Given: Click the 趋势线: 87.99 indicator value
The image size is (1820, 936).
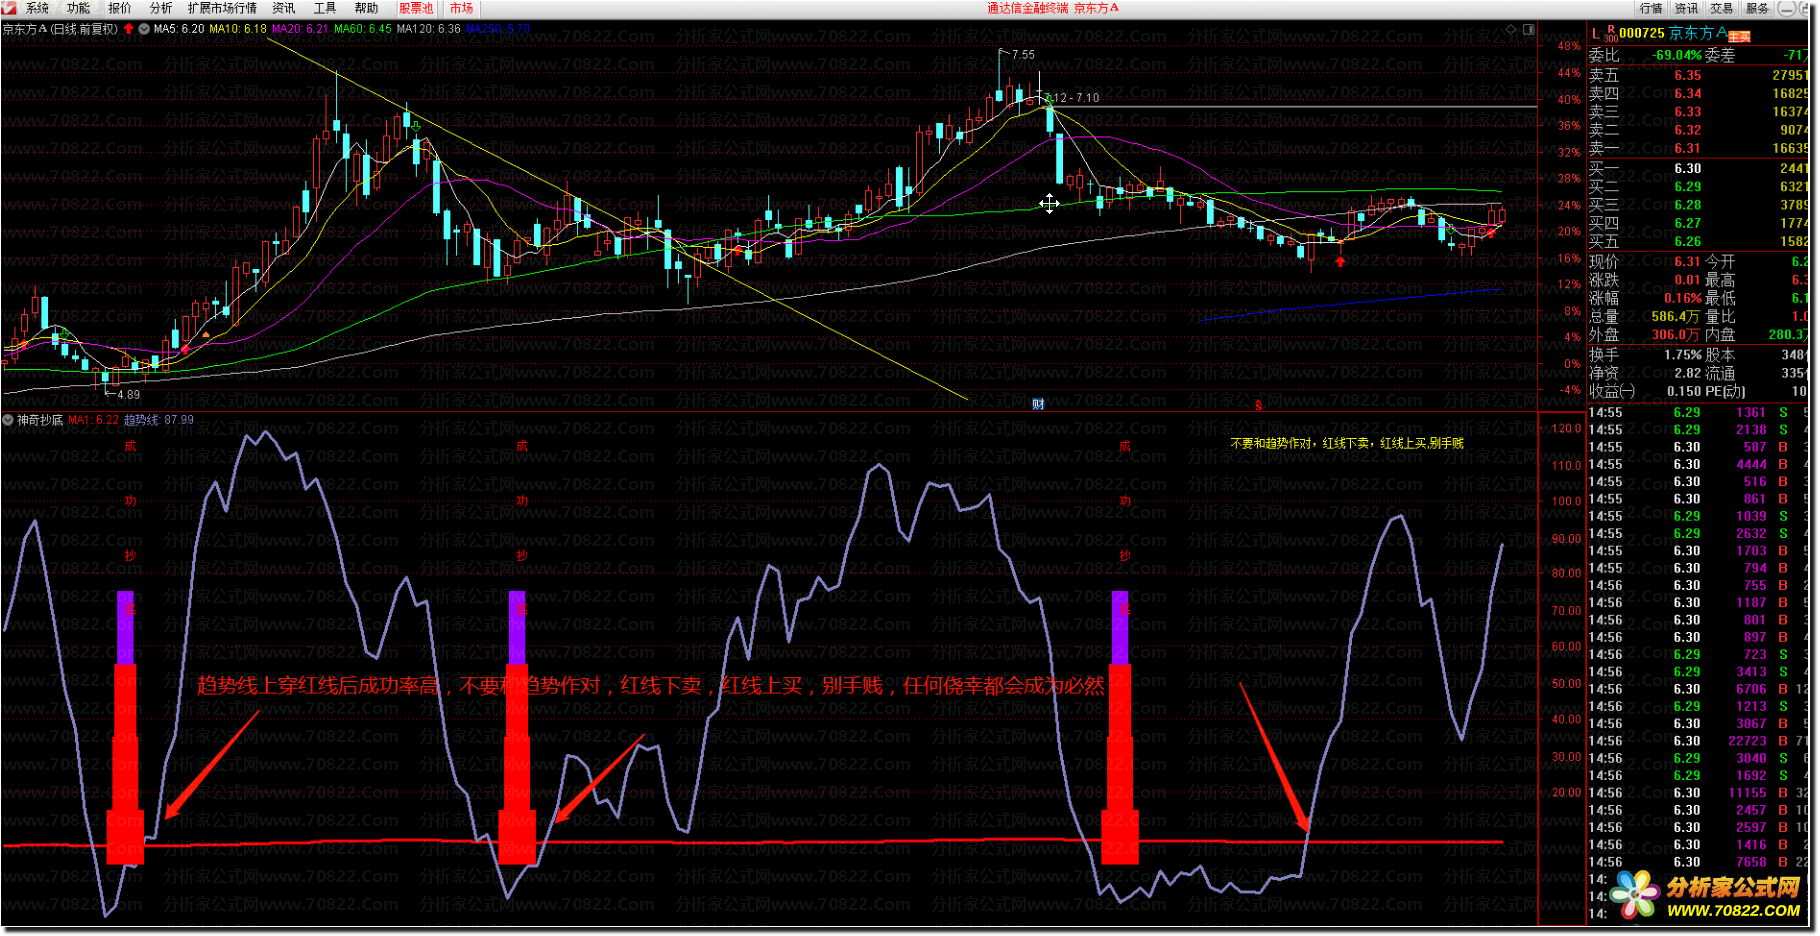Looking at the screenshot, I should (x=159, y=420).
